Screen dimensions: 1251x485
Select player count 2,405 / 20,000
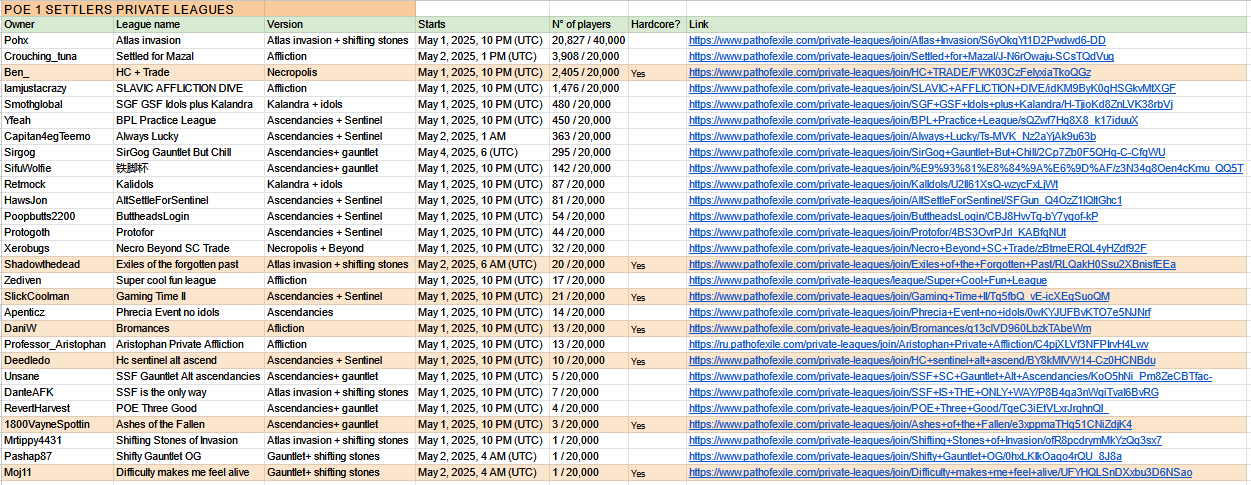(588, 72)
